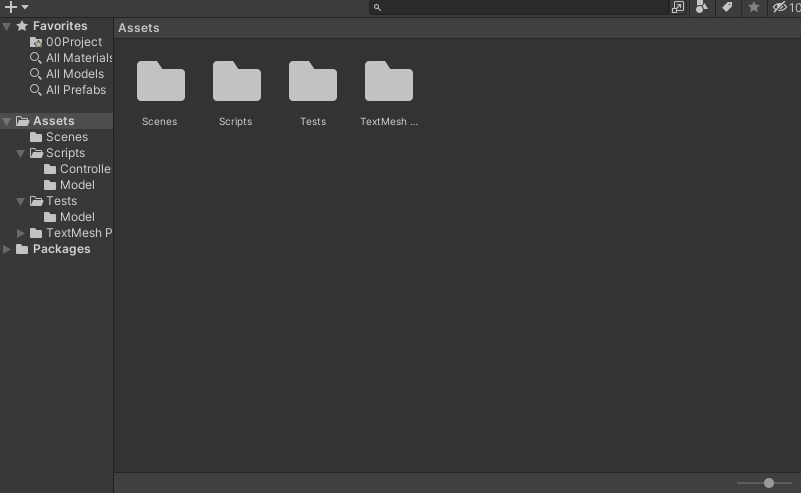801x493 pixels.
Task: Select the Controller folder in tree
Action: coord(85,169)
